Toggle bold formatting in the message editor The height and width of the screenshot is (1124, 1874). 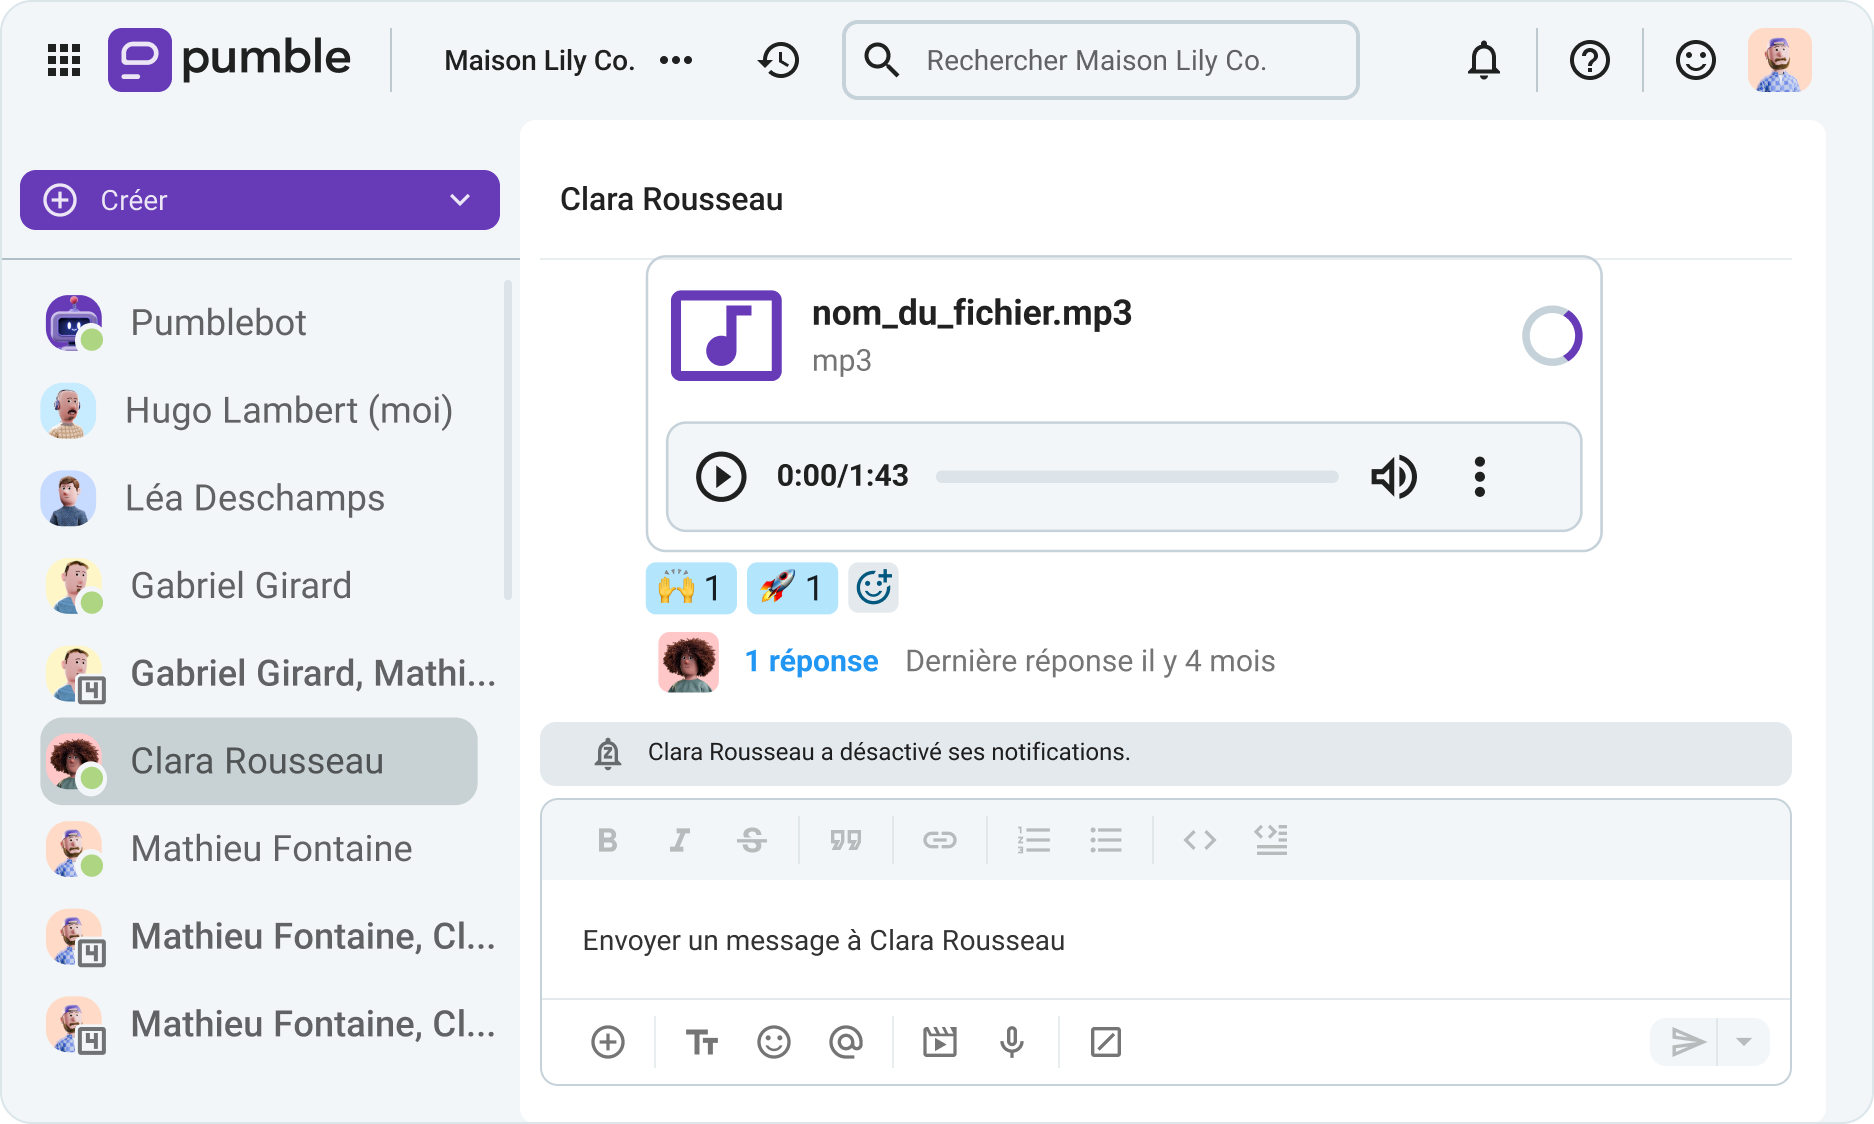point(606,840)
